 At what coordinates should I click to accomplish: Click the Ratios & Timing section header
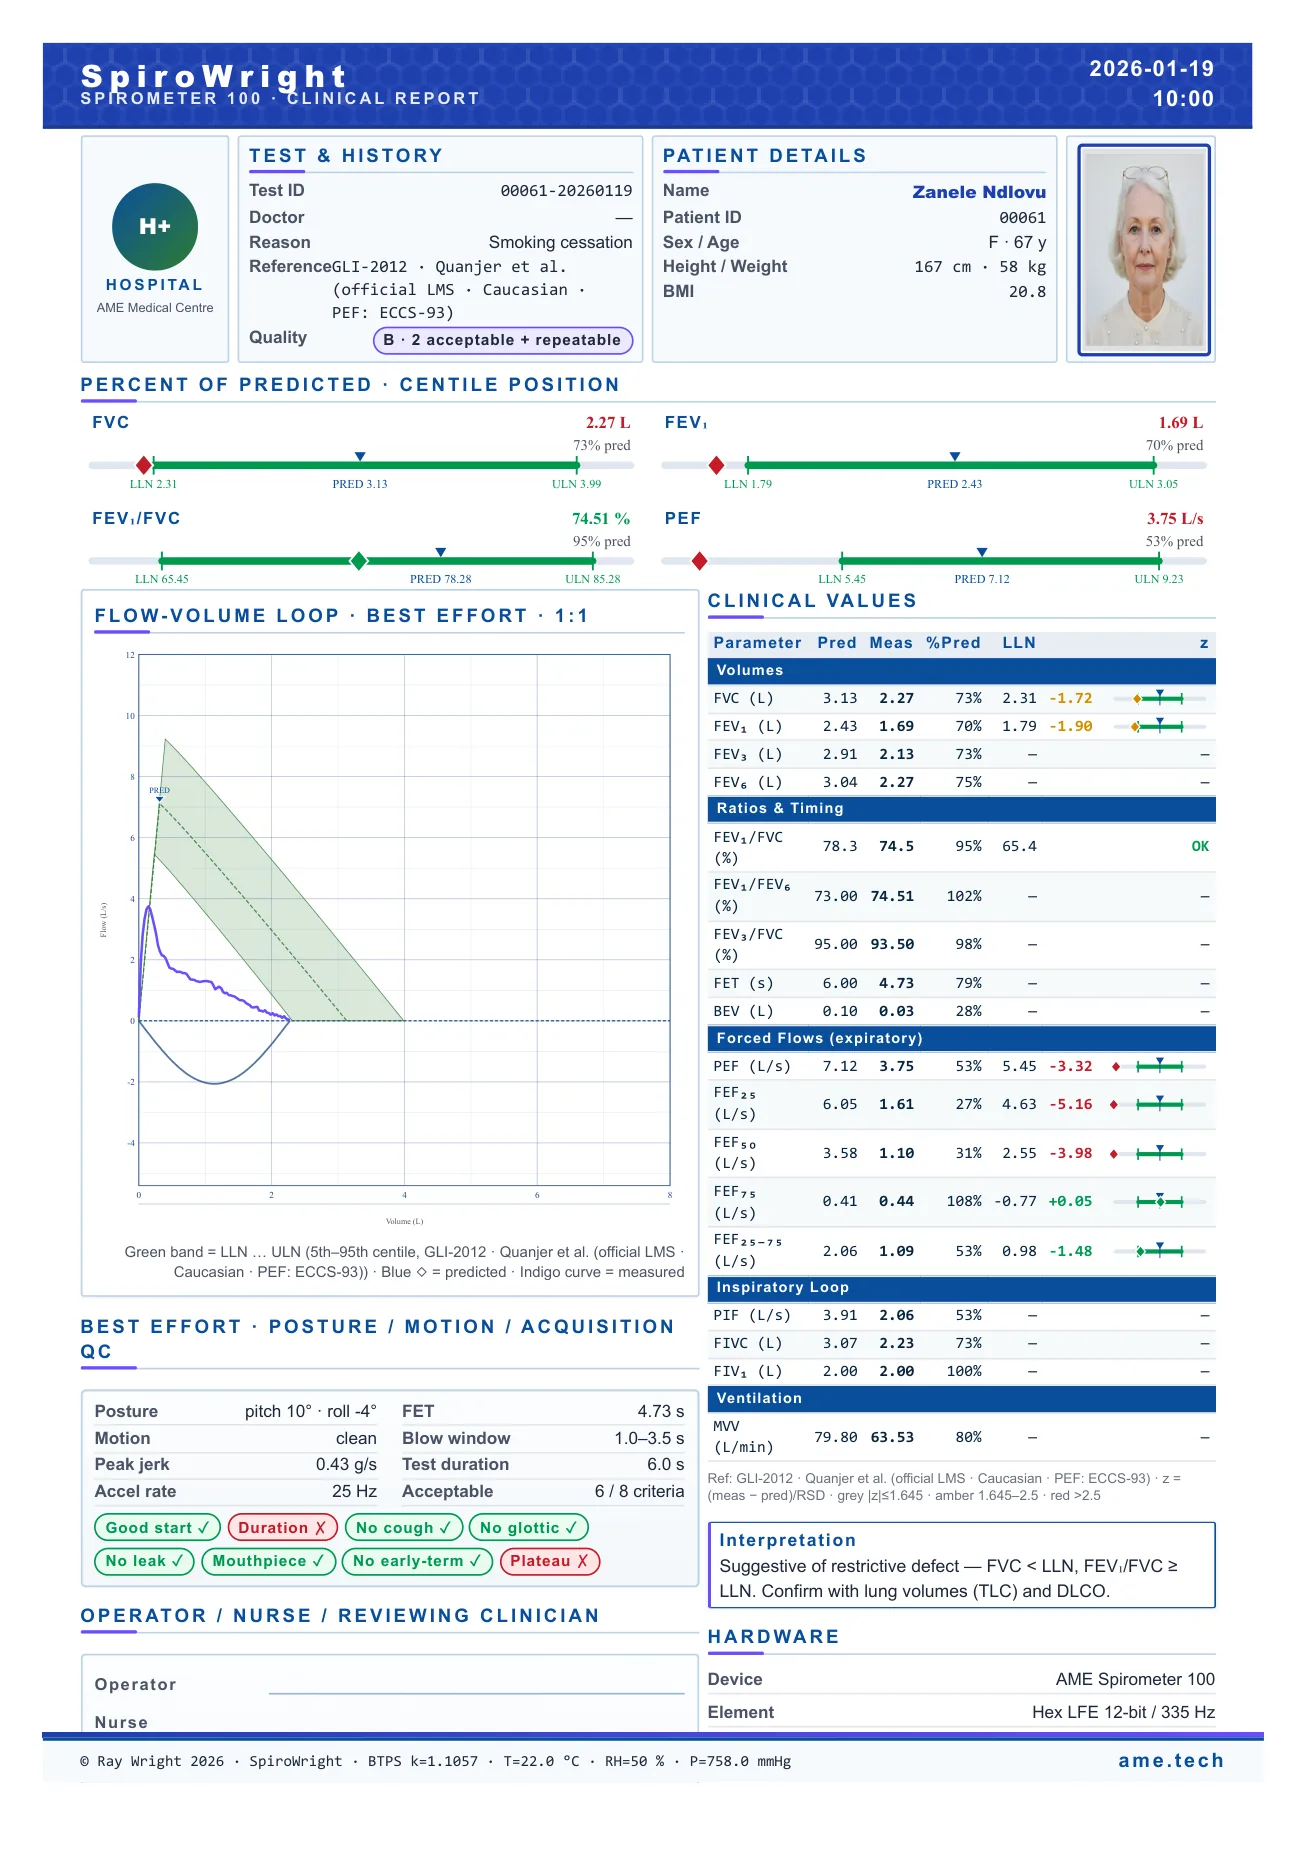point(962,809)
